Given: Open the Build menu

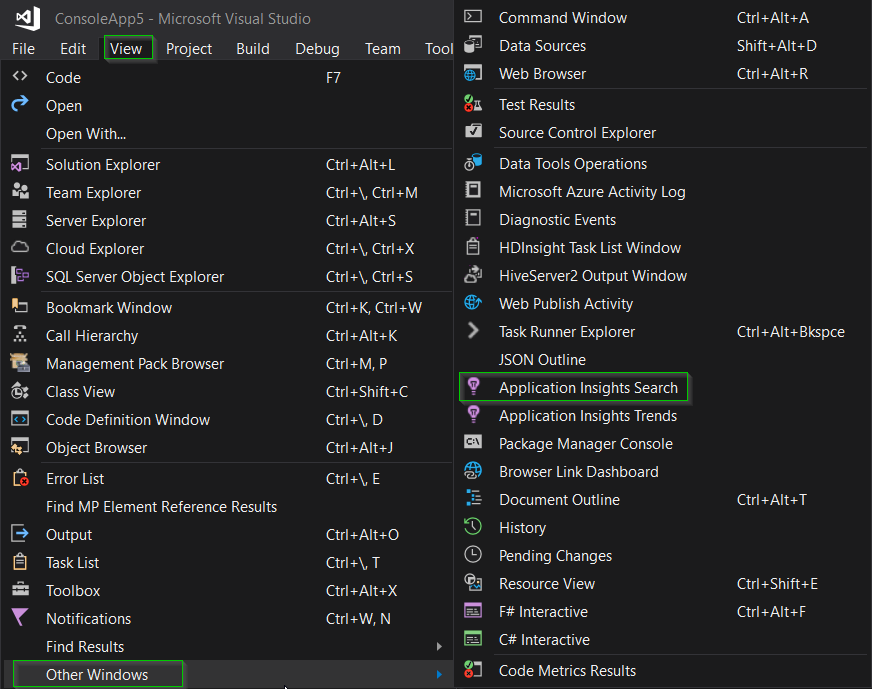Looking at the screenshot, I should 253,49.
